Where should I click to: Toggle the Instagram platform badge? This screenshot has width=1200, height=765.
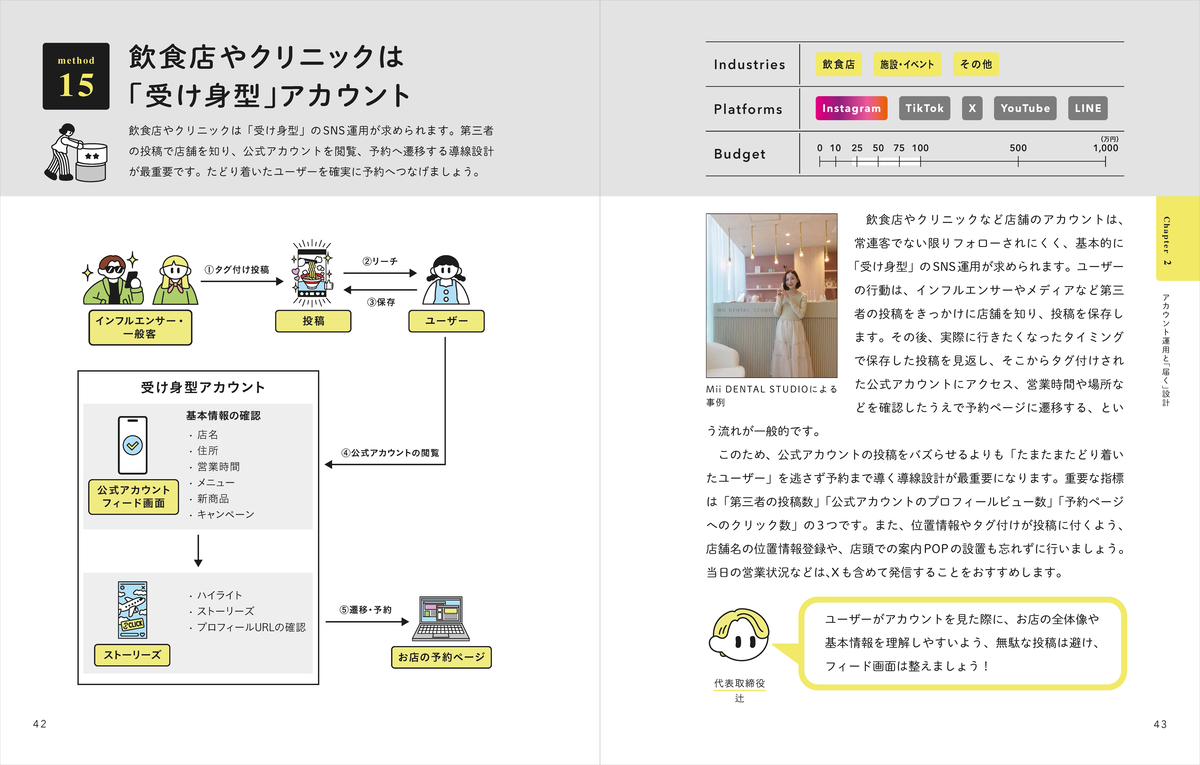pos(850,108)
